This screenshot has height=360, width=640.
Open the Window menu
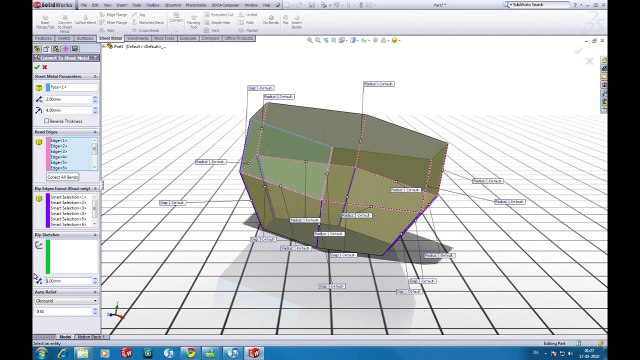click(x=251, y=5)
